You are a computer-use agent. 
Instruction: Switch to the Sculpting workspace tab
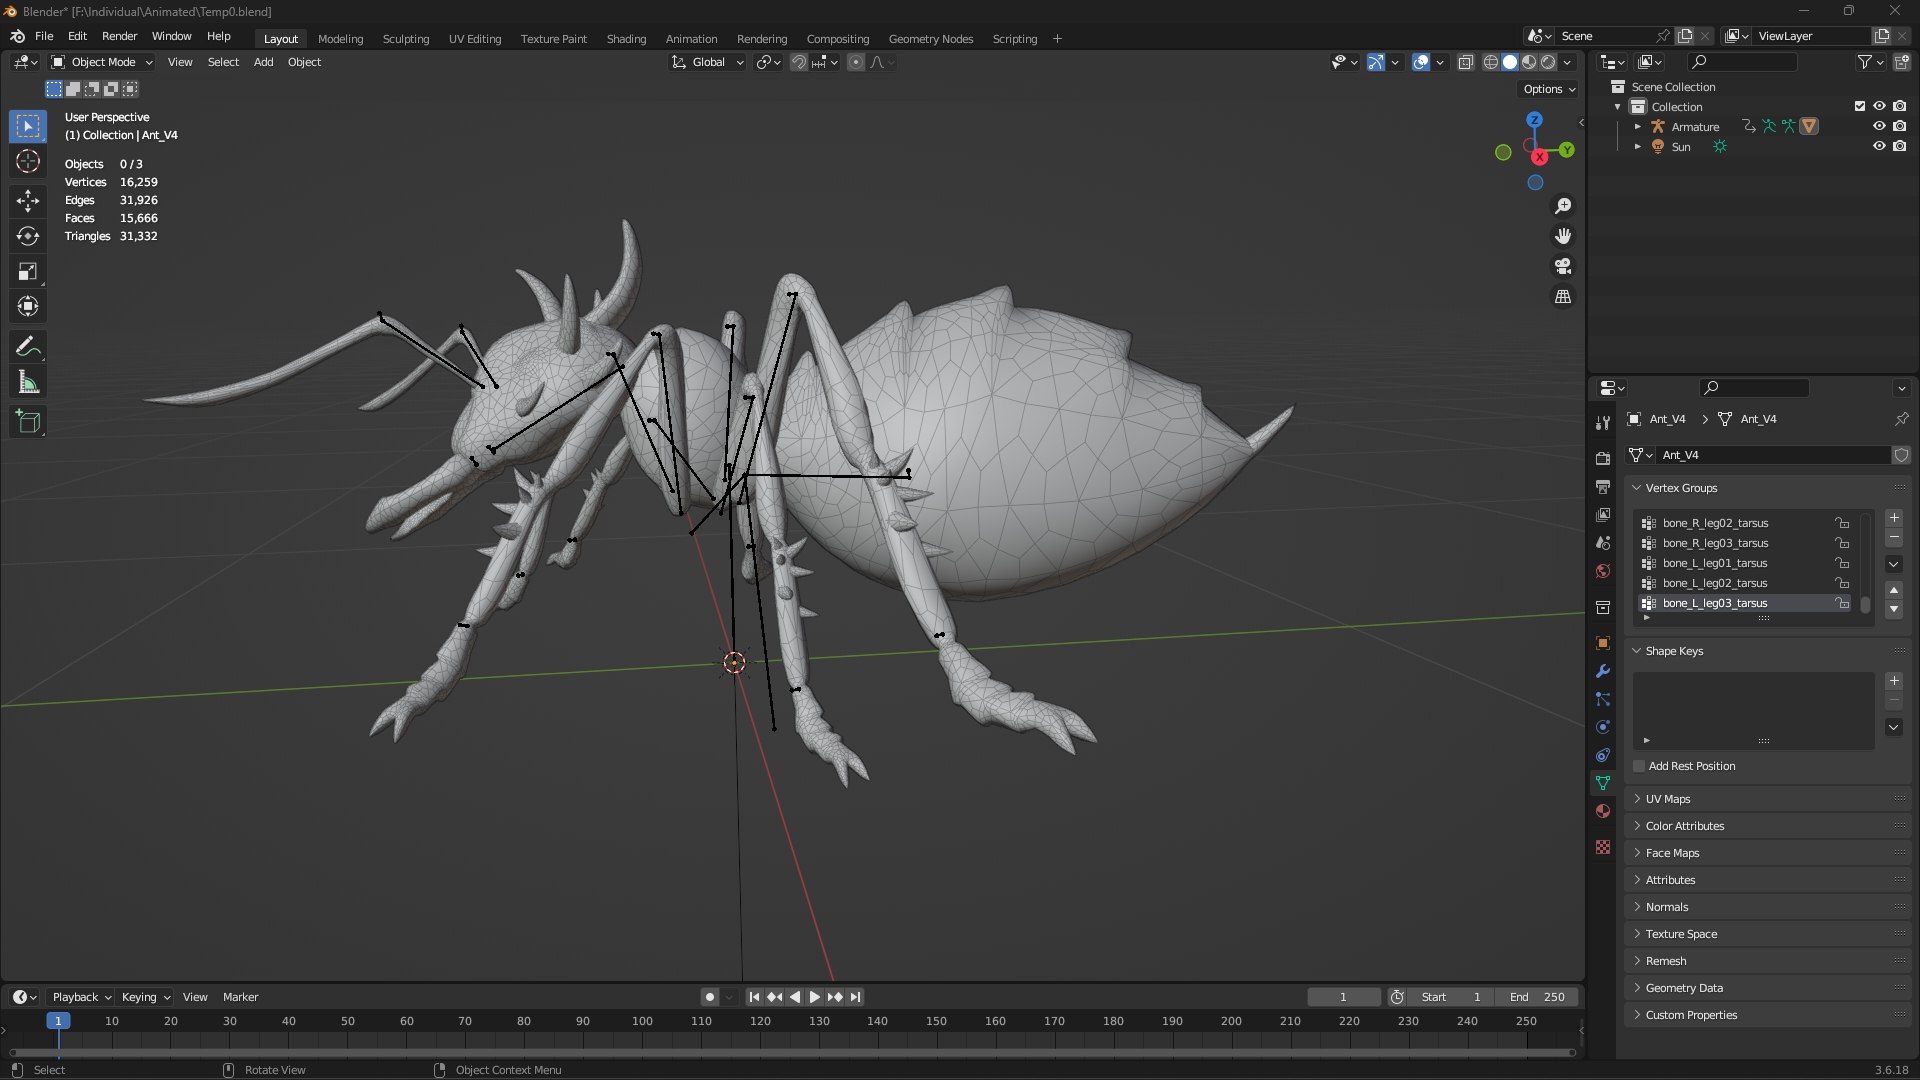pyautogui.click(x=406, y=39)
